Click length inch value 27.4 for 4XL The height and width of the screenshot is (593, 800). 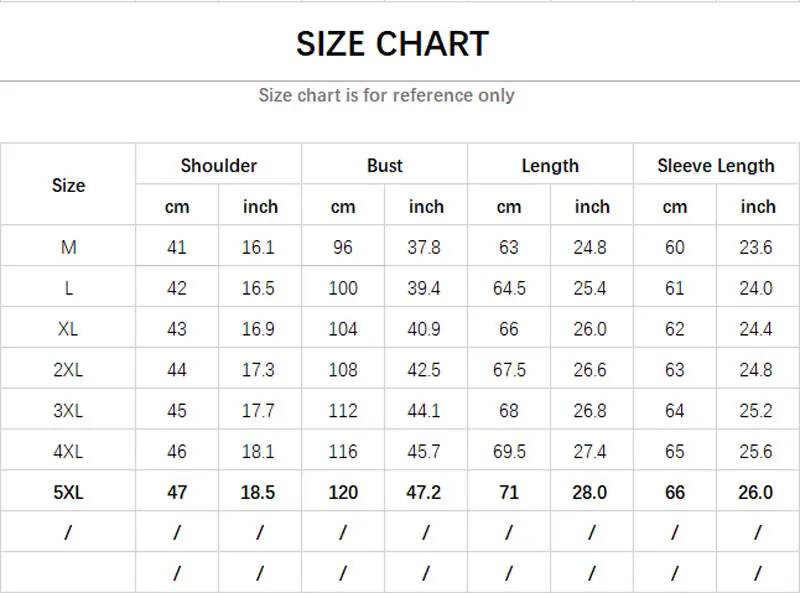pos(591,452)
